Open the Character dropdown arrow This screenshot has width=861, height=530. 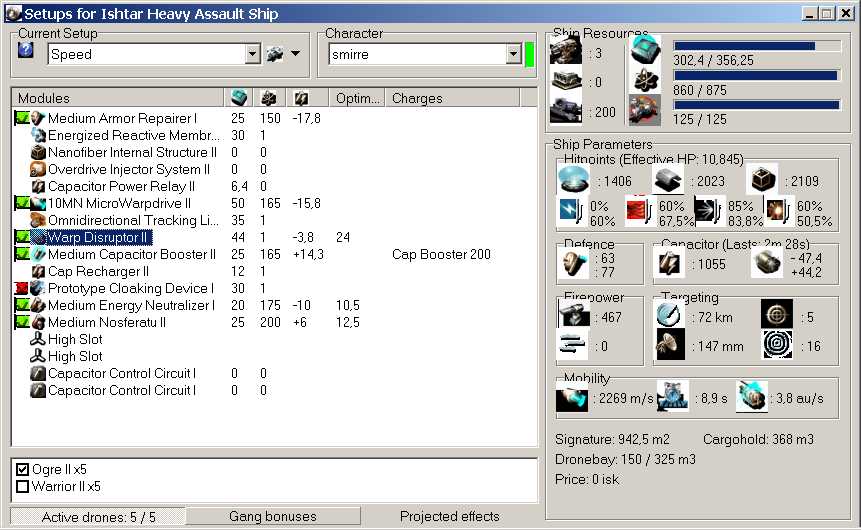point(513,54)
